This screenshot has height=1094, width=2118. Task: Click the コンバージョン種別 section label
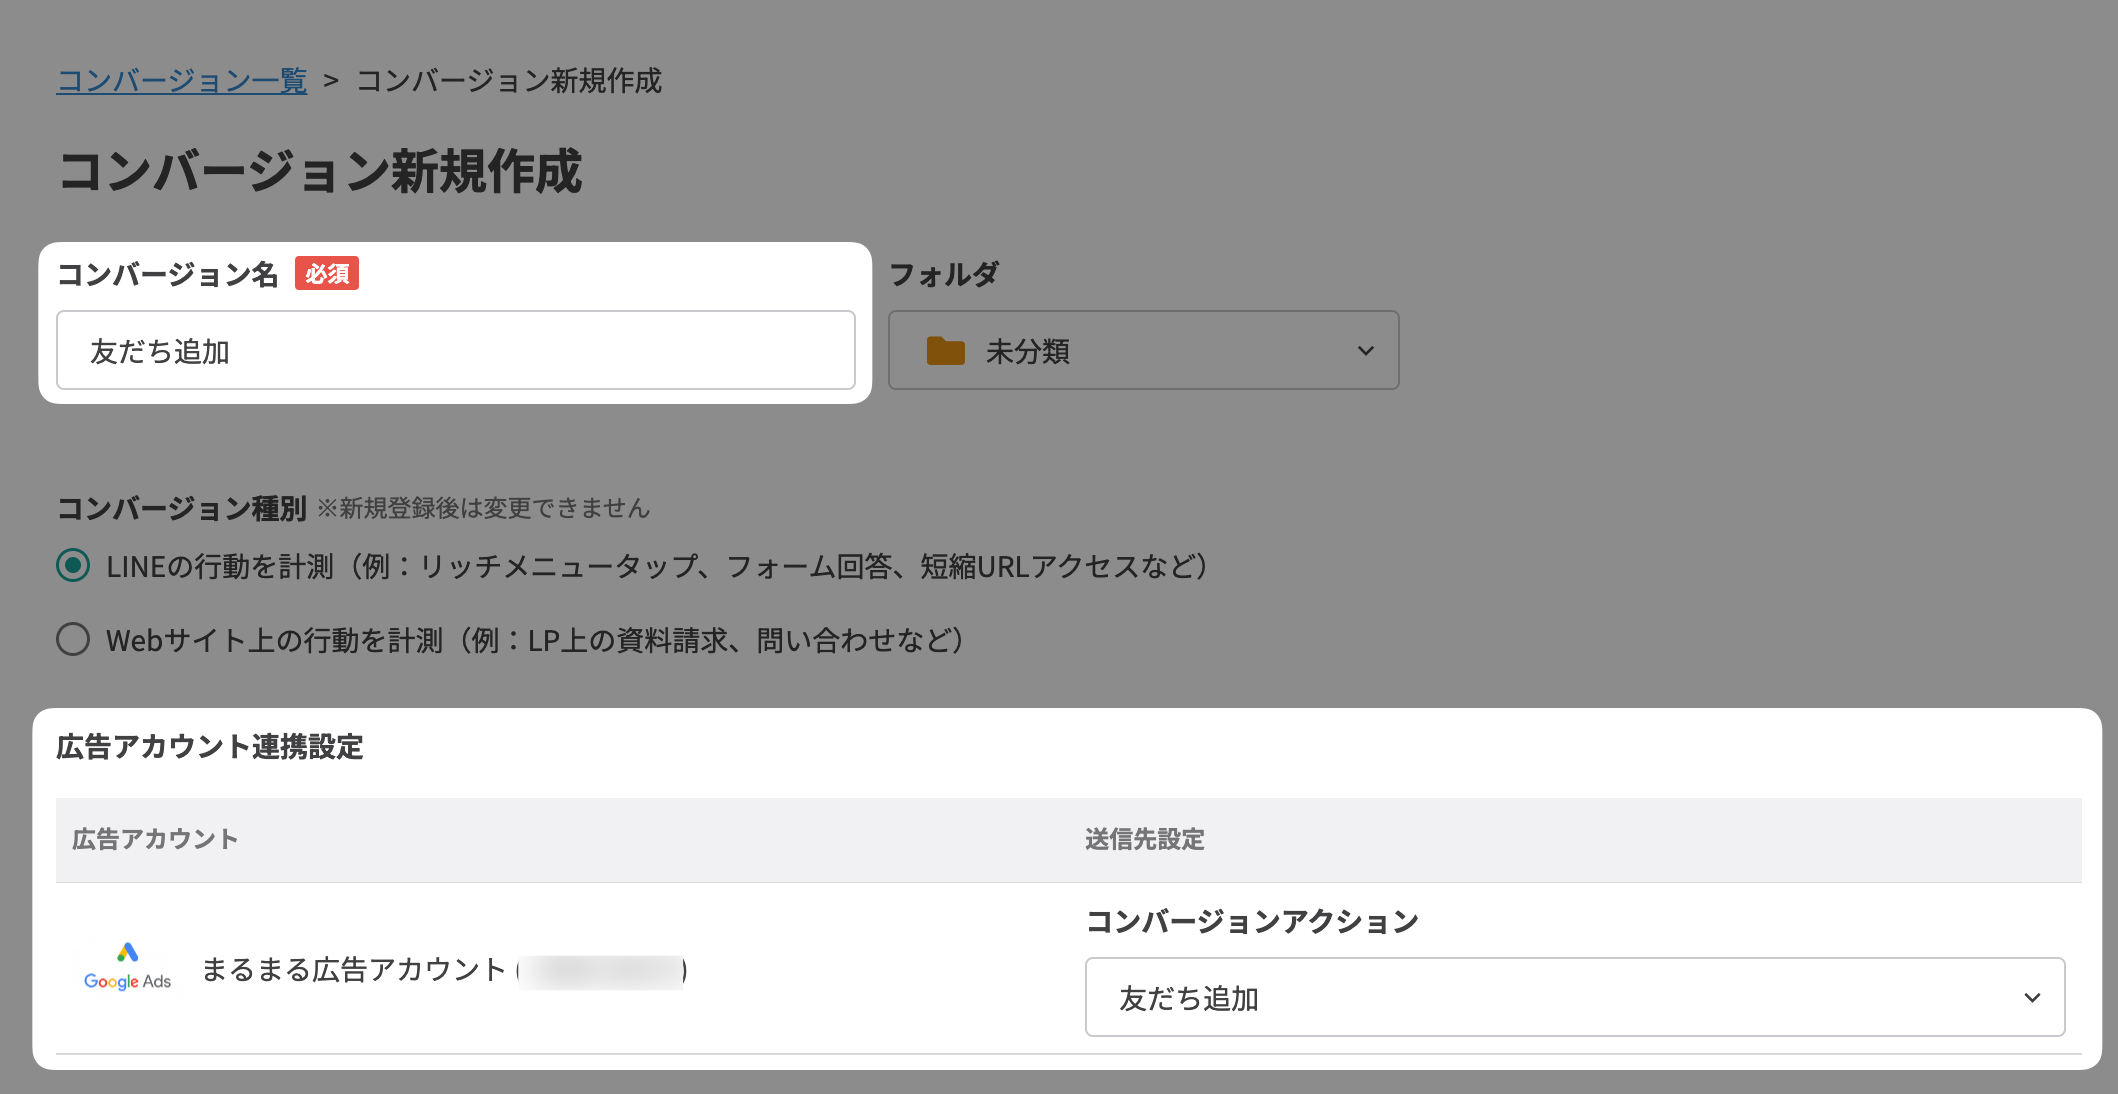click(181, 508)
